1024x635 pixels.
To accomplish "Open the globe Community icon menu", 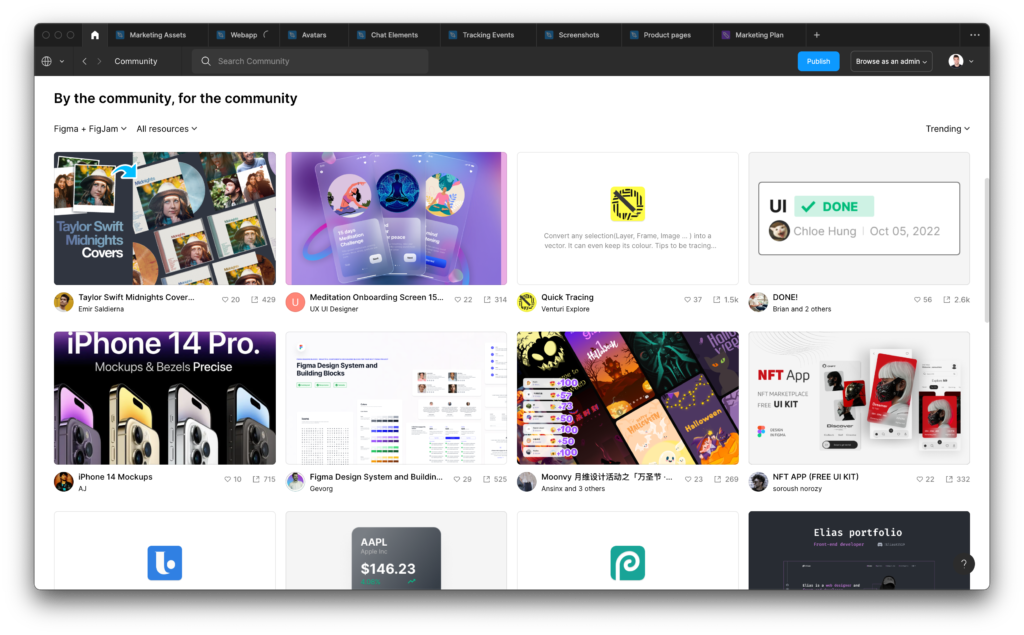I will click(46, 61).
